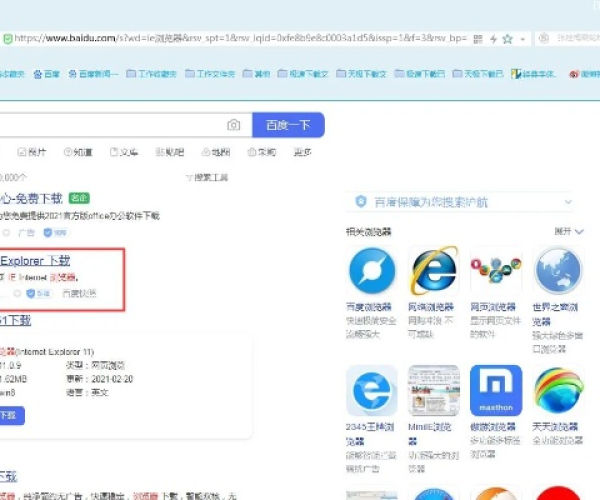Open 搜索工具 filter options
The height and width of the screenshot is (500, 600).
click(x=207, y=178)
